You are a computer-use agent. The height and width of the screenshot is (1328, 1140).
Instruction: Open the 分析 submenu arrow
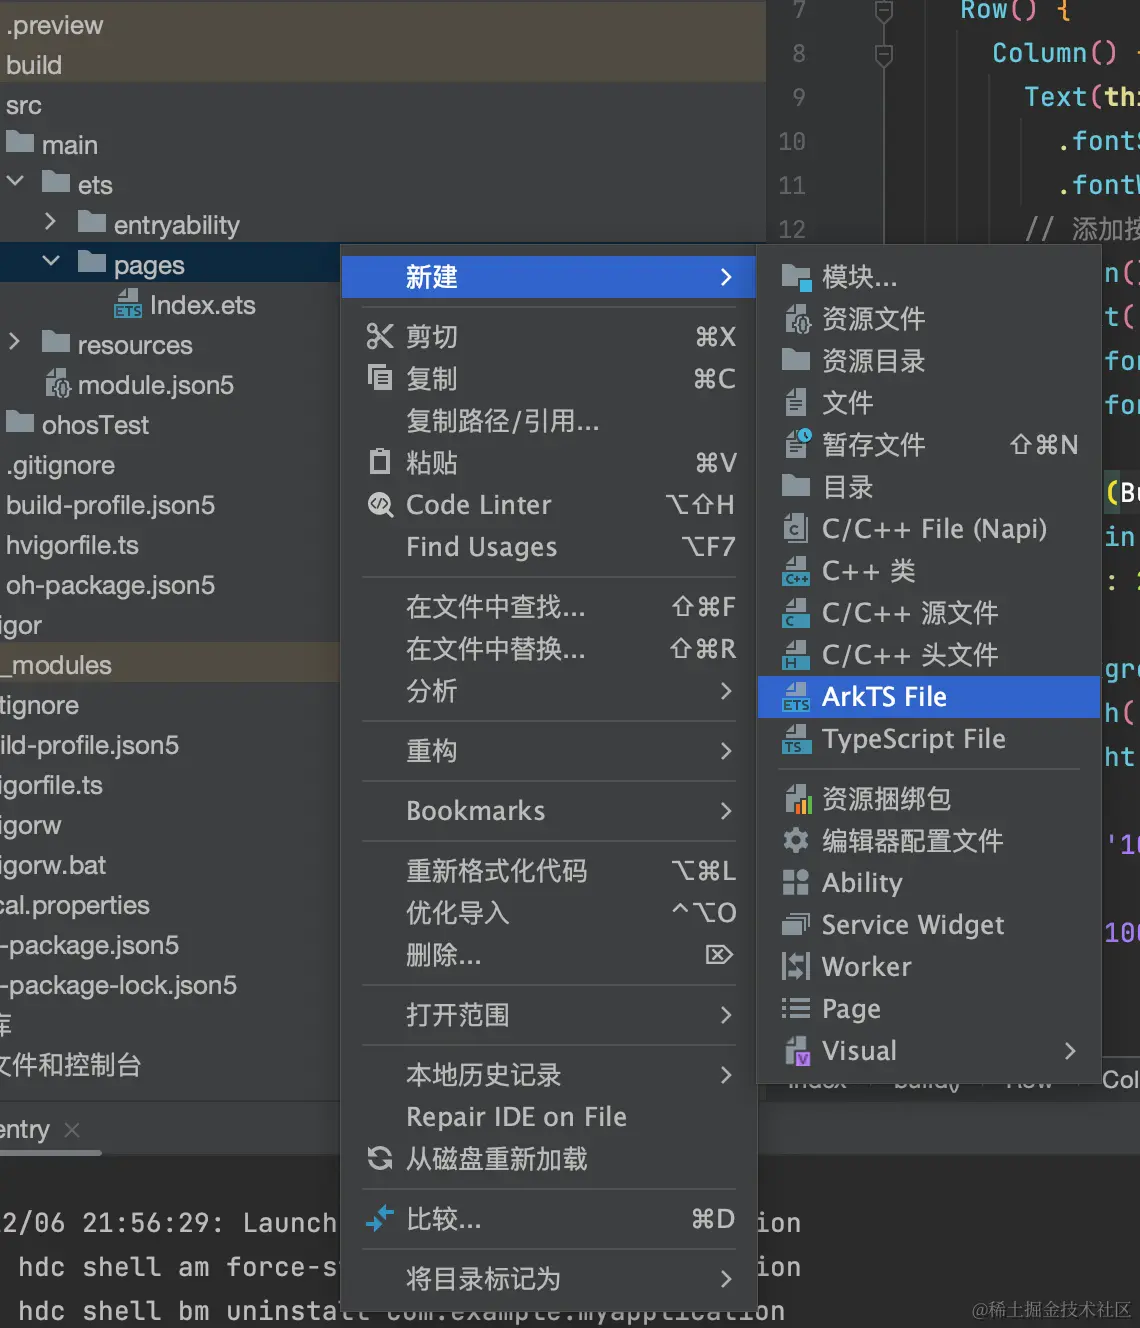pyautogui.click(x=726, y=690)
